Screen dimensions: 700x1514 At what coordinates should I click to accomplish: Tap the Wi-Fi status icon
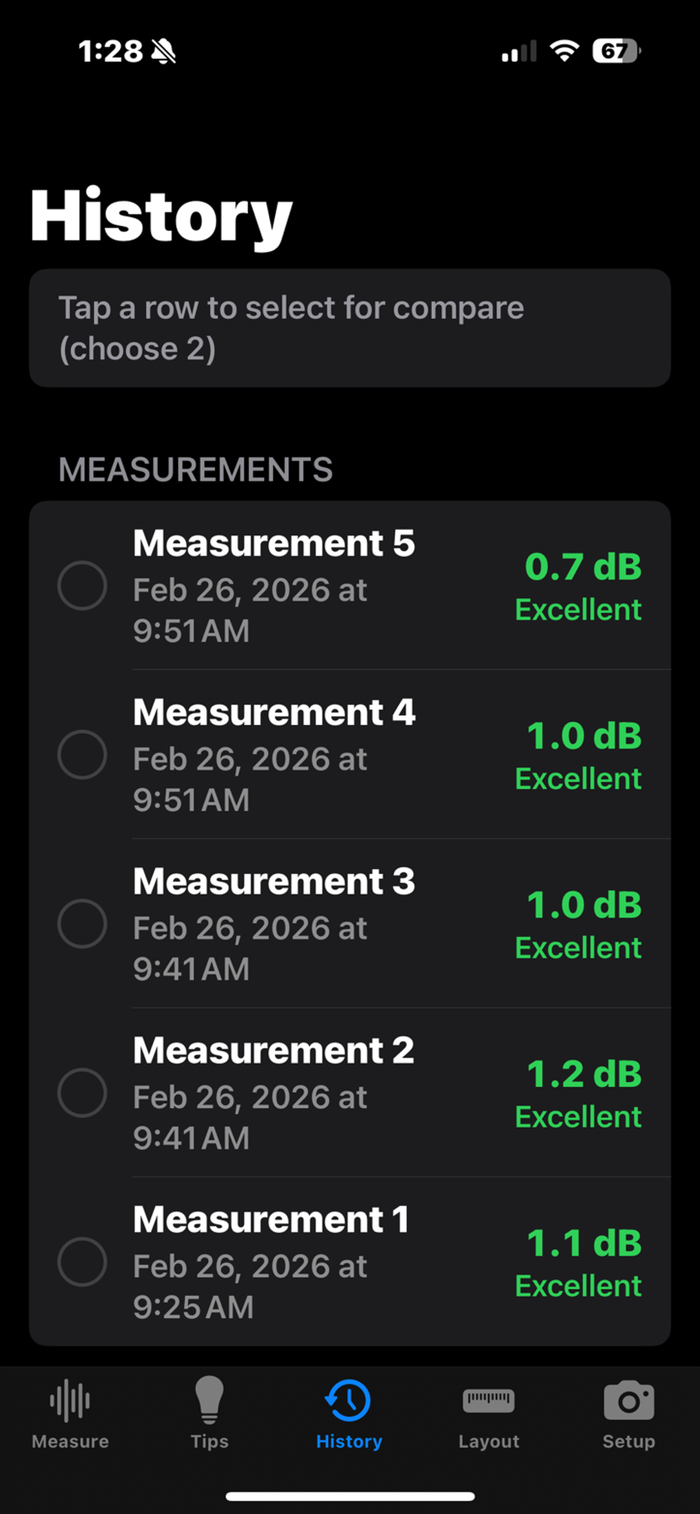tap(565, 52)
